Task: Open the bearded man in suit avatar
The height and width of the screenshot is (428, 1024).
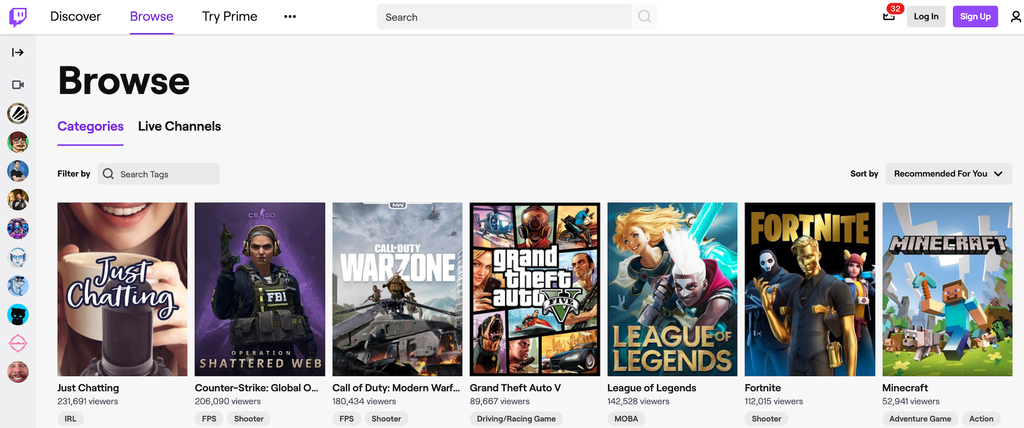Action: coord(18,199)
